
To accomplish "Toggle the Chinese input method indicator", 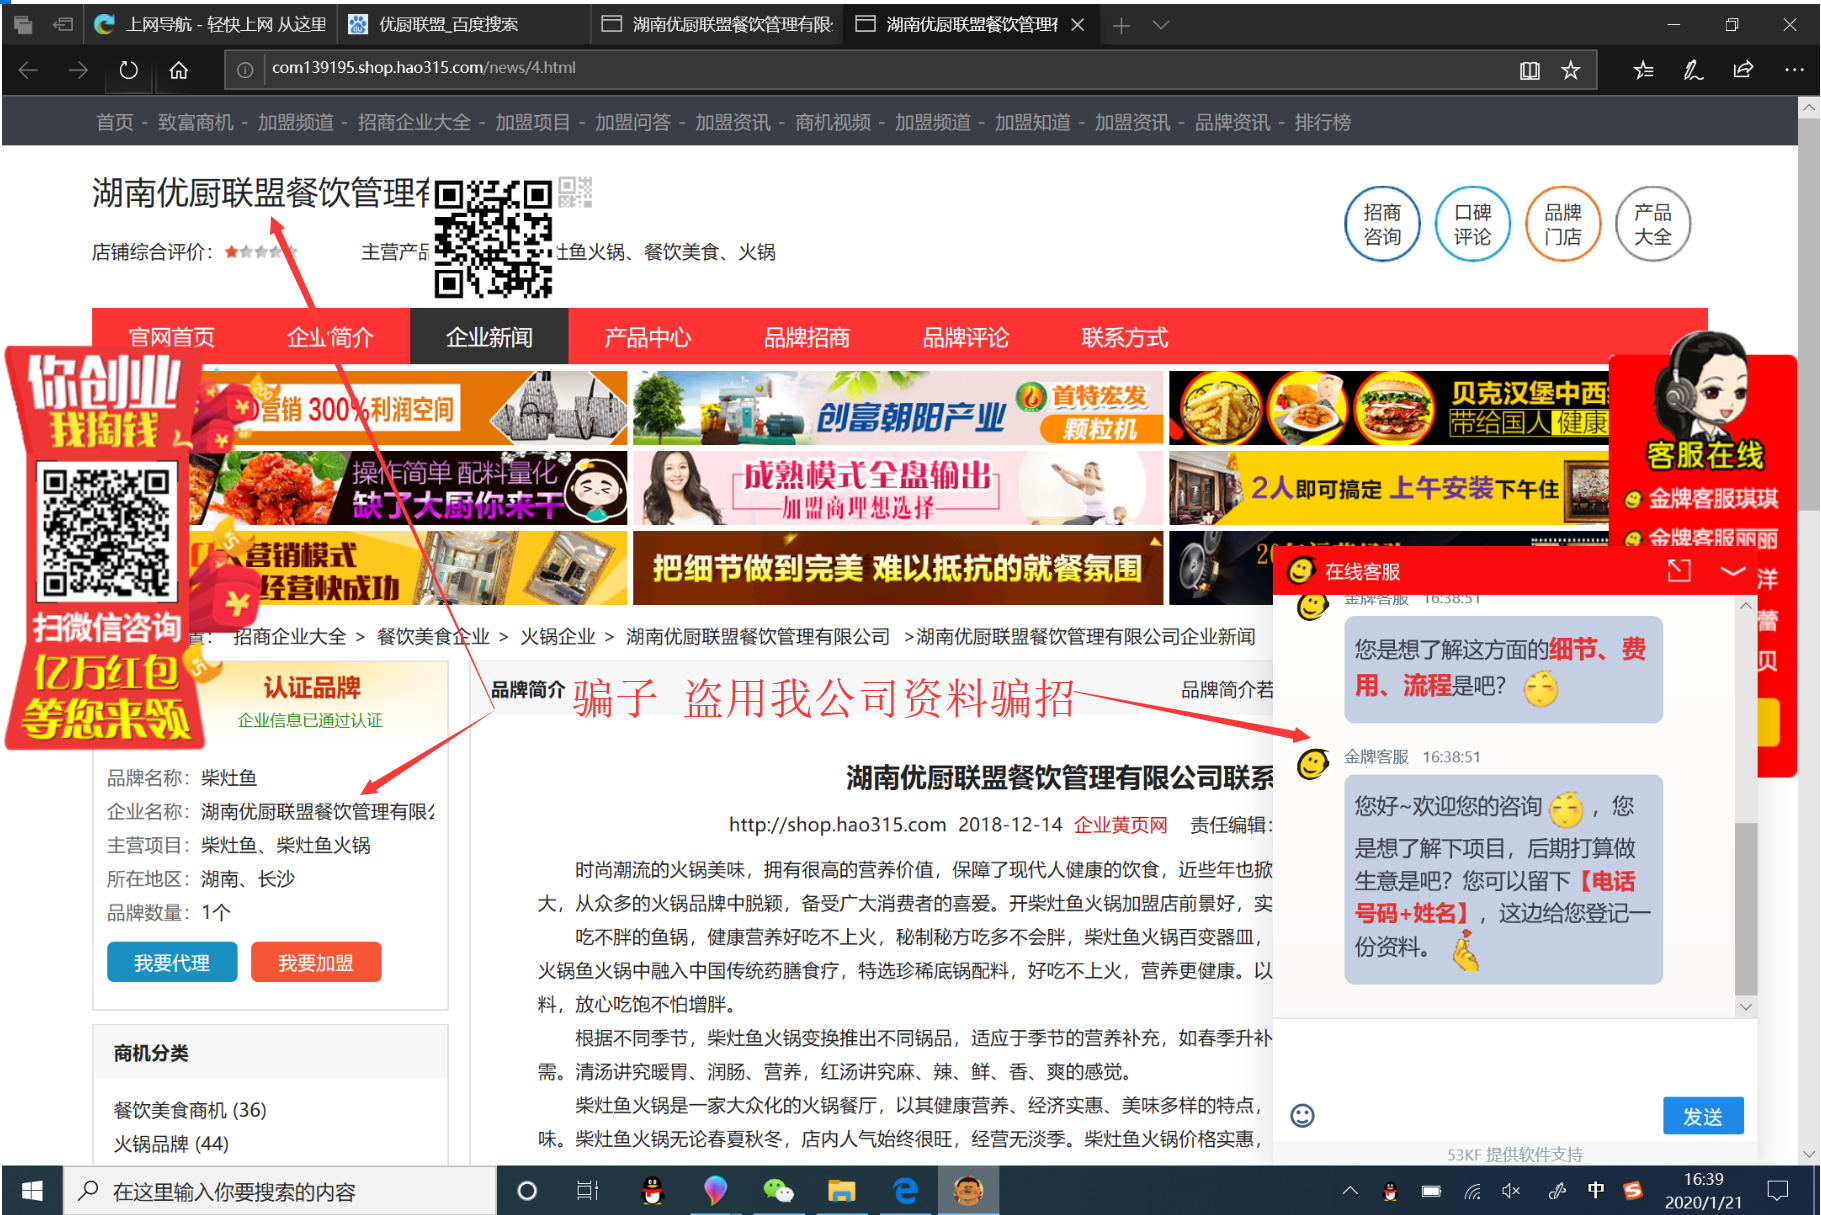I will [1596, 1190].
